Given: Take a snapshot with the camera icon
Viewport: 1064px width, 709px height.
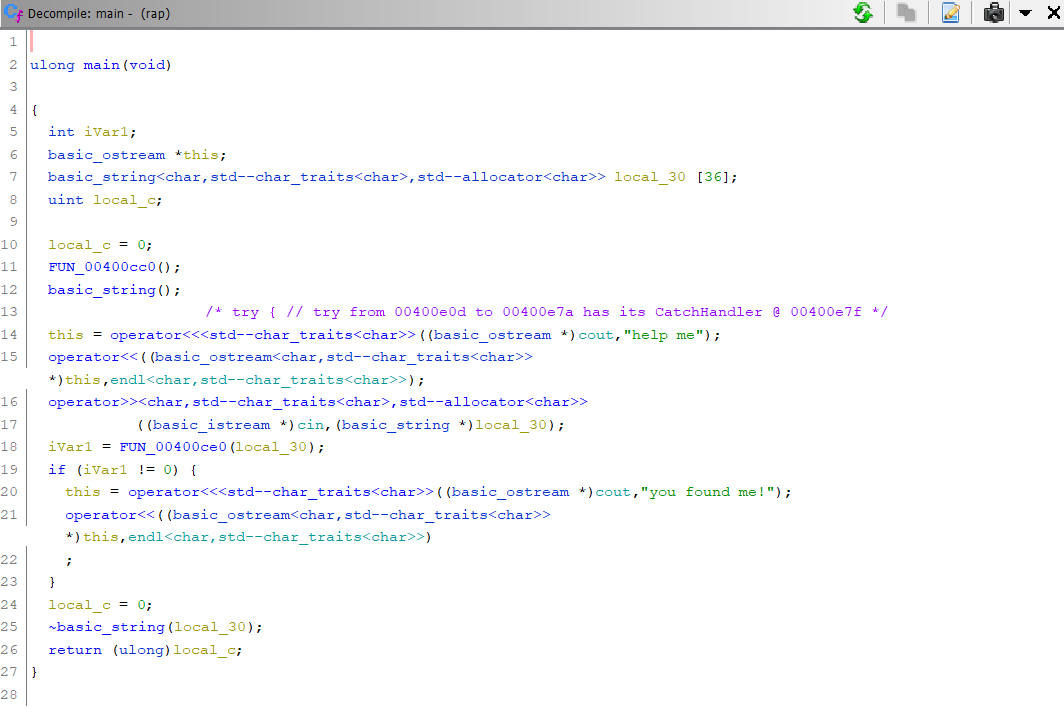Looking at the screenshot, I should [994, 13].
